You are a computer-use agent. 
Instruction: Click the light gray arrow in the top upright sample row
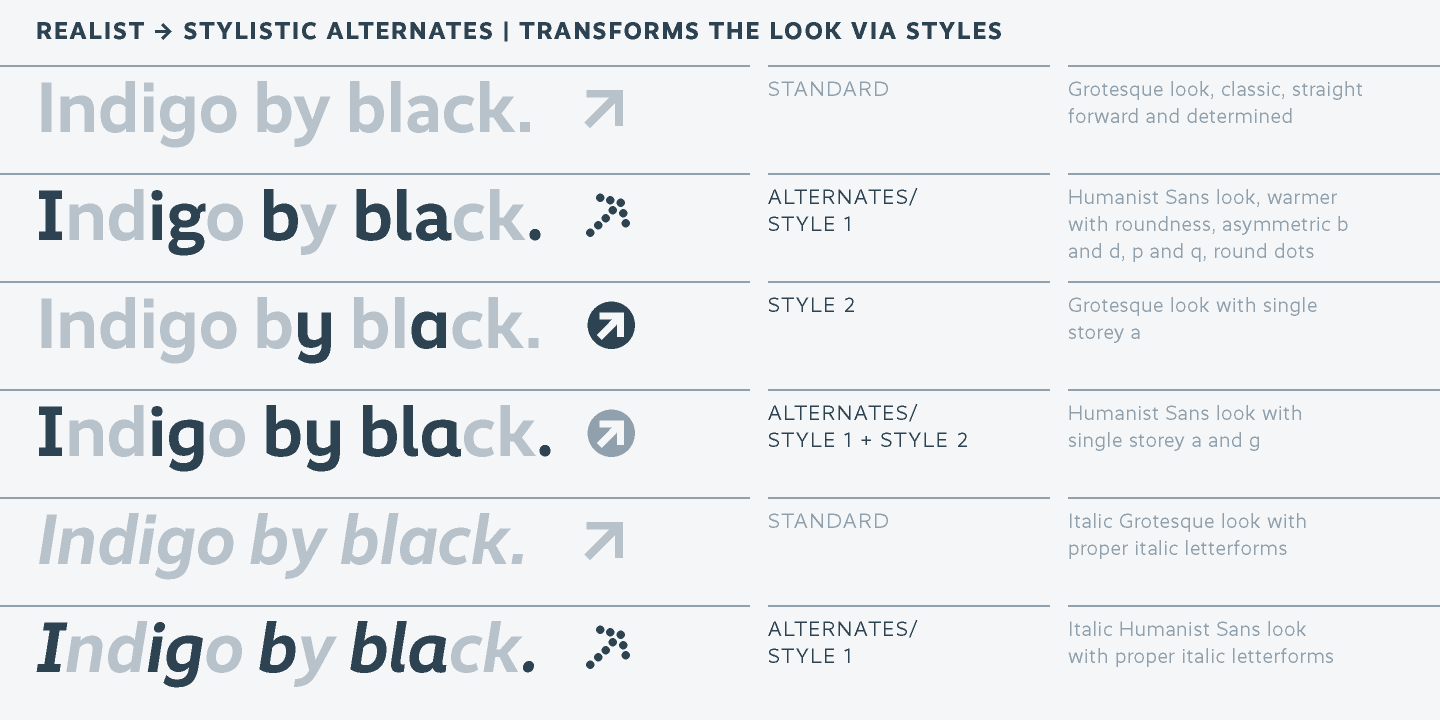[x=604, y=108]
